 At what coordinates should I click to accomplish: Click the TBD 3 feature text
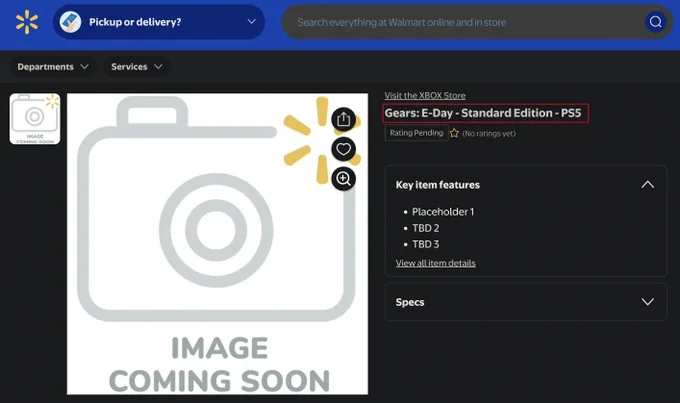pos(425,244)
